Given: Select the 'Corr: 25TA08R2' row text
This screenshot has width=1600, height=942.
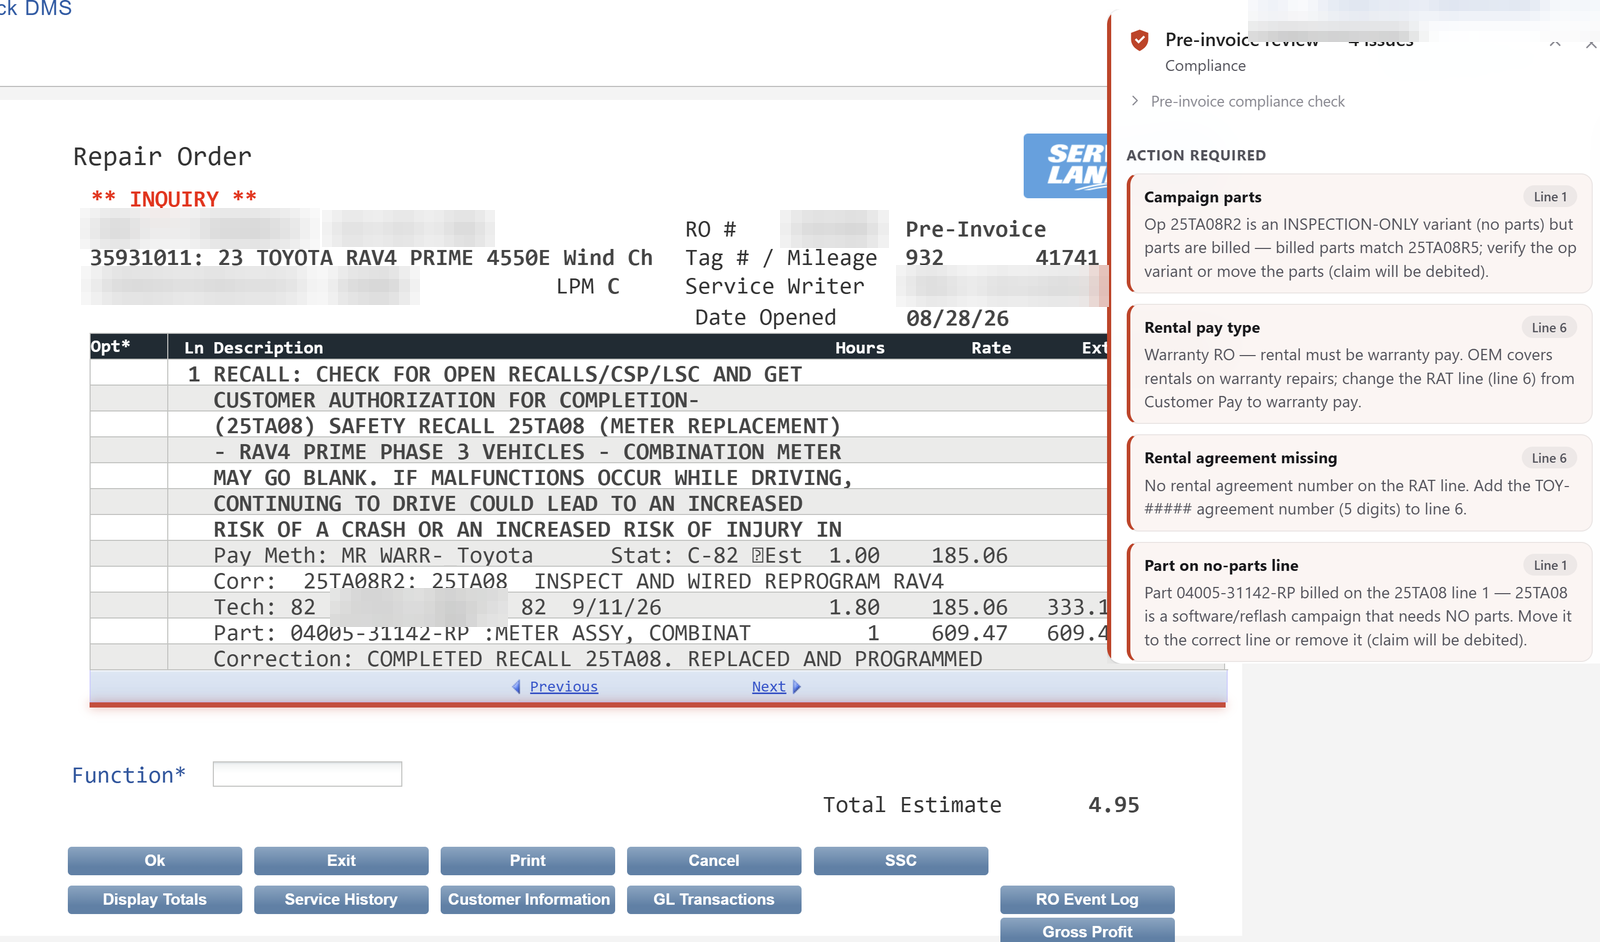Looking at the screenshot, I should click(578, 581).
